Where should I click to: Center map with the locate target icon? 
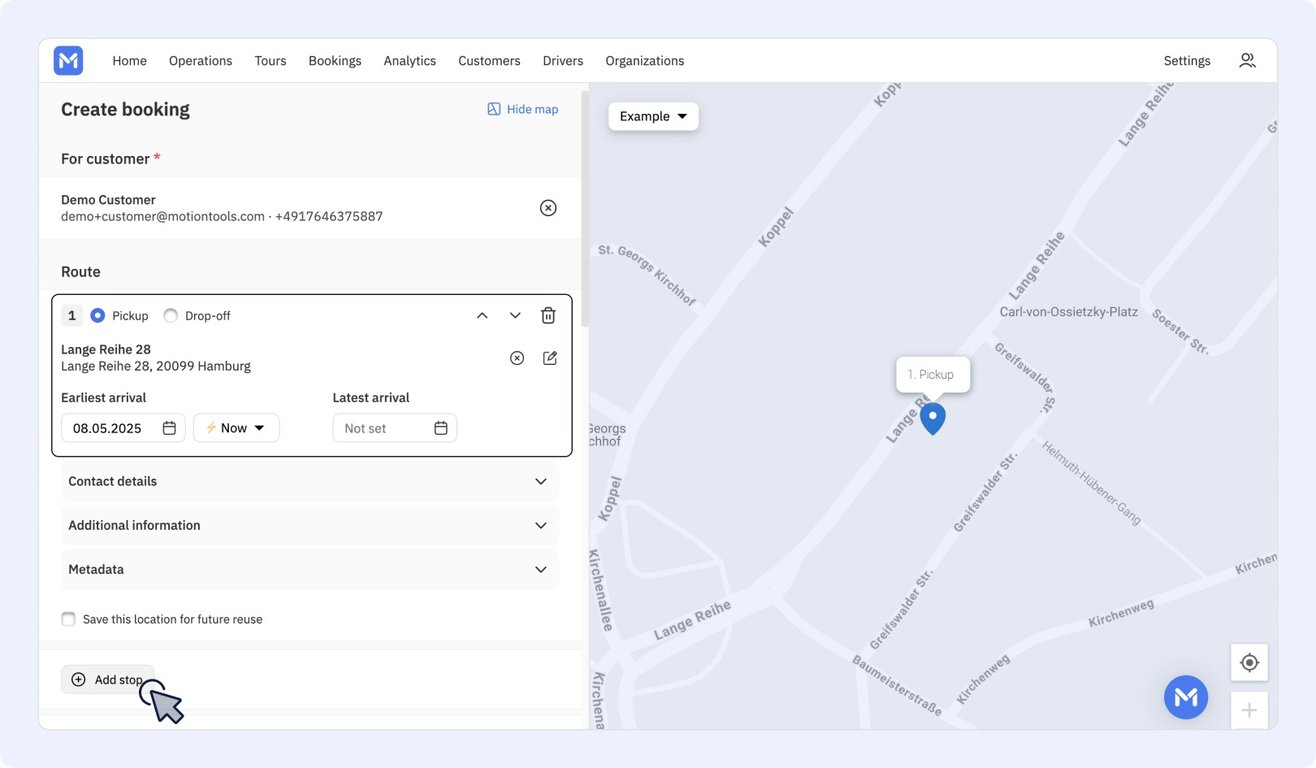(x=1249, y=662)
